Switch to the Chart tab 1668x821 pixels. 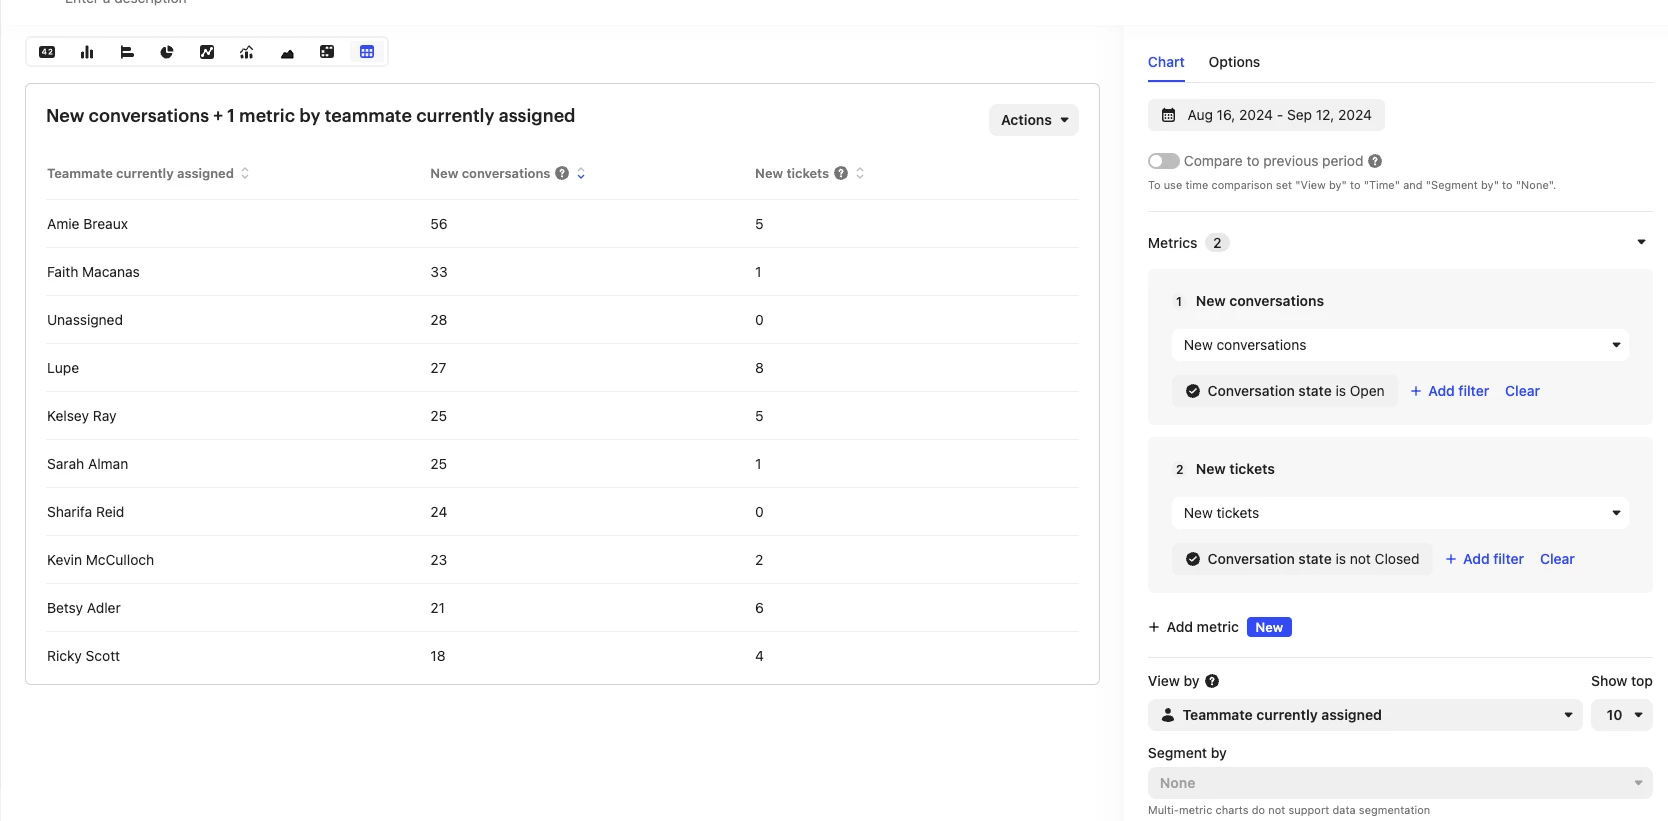(x=1166, y=62)
